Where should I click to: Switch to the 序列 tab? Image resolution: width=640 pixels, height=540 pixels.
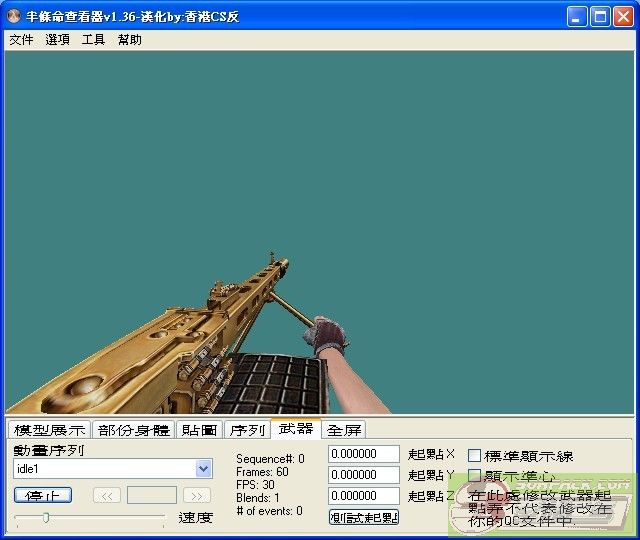(x=247, y=430)
